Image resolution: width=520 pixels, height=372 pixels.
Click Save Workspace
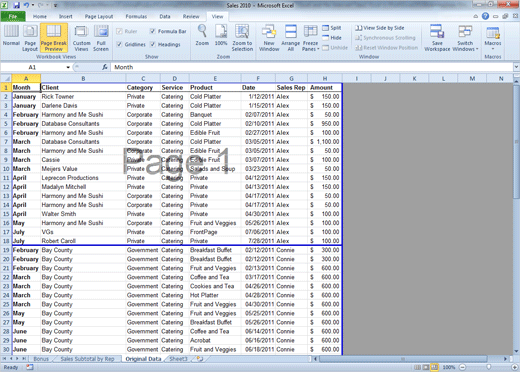coord(437,38)
